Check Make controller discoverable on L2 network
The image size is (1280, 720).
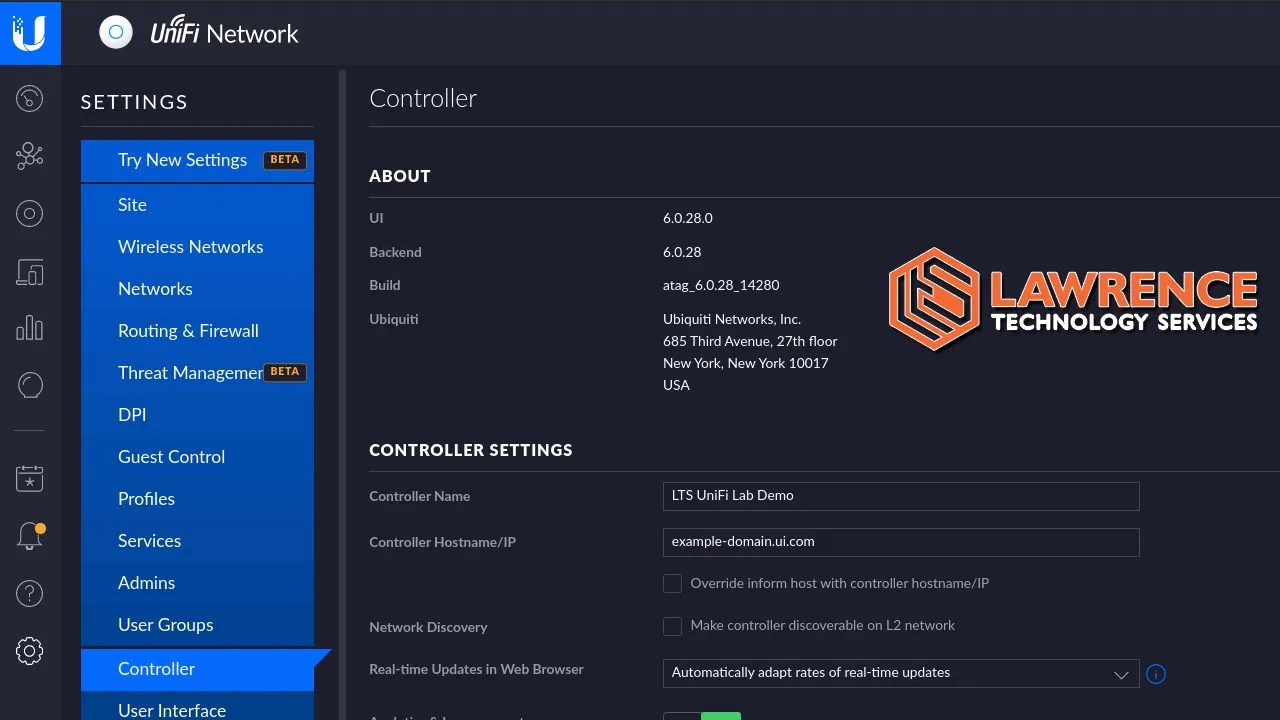673,626
